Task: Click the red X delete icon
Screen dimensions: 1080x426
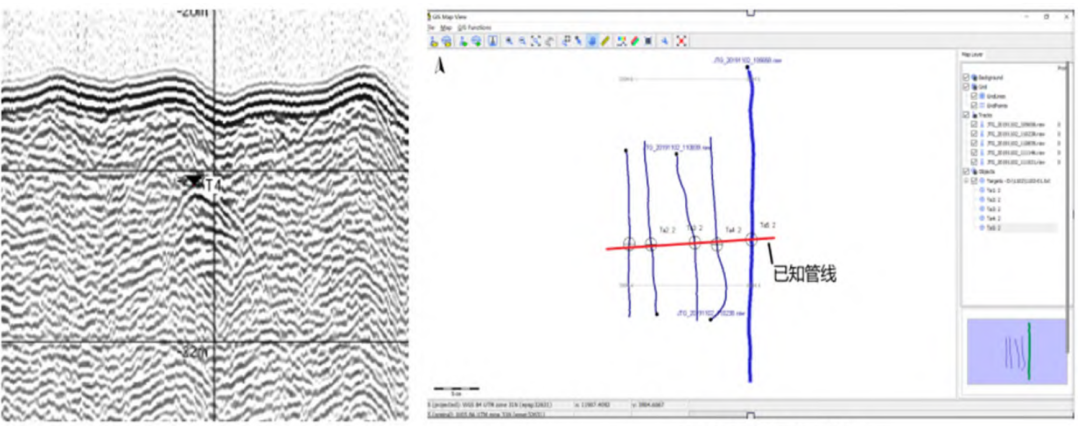Action: tap(682, 41)
